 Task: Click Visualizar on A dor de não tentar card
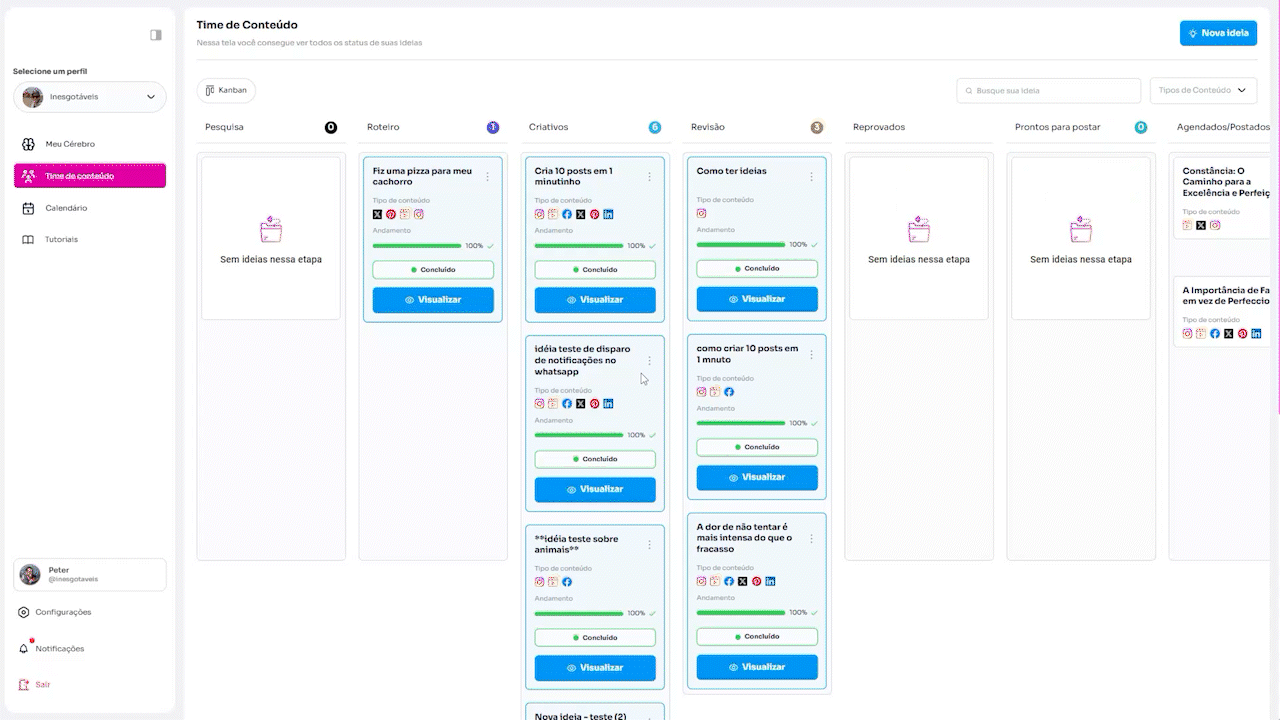(757, 667)
